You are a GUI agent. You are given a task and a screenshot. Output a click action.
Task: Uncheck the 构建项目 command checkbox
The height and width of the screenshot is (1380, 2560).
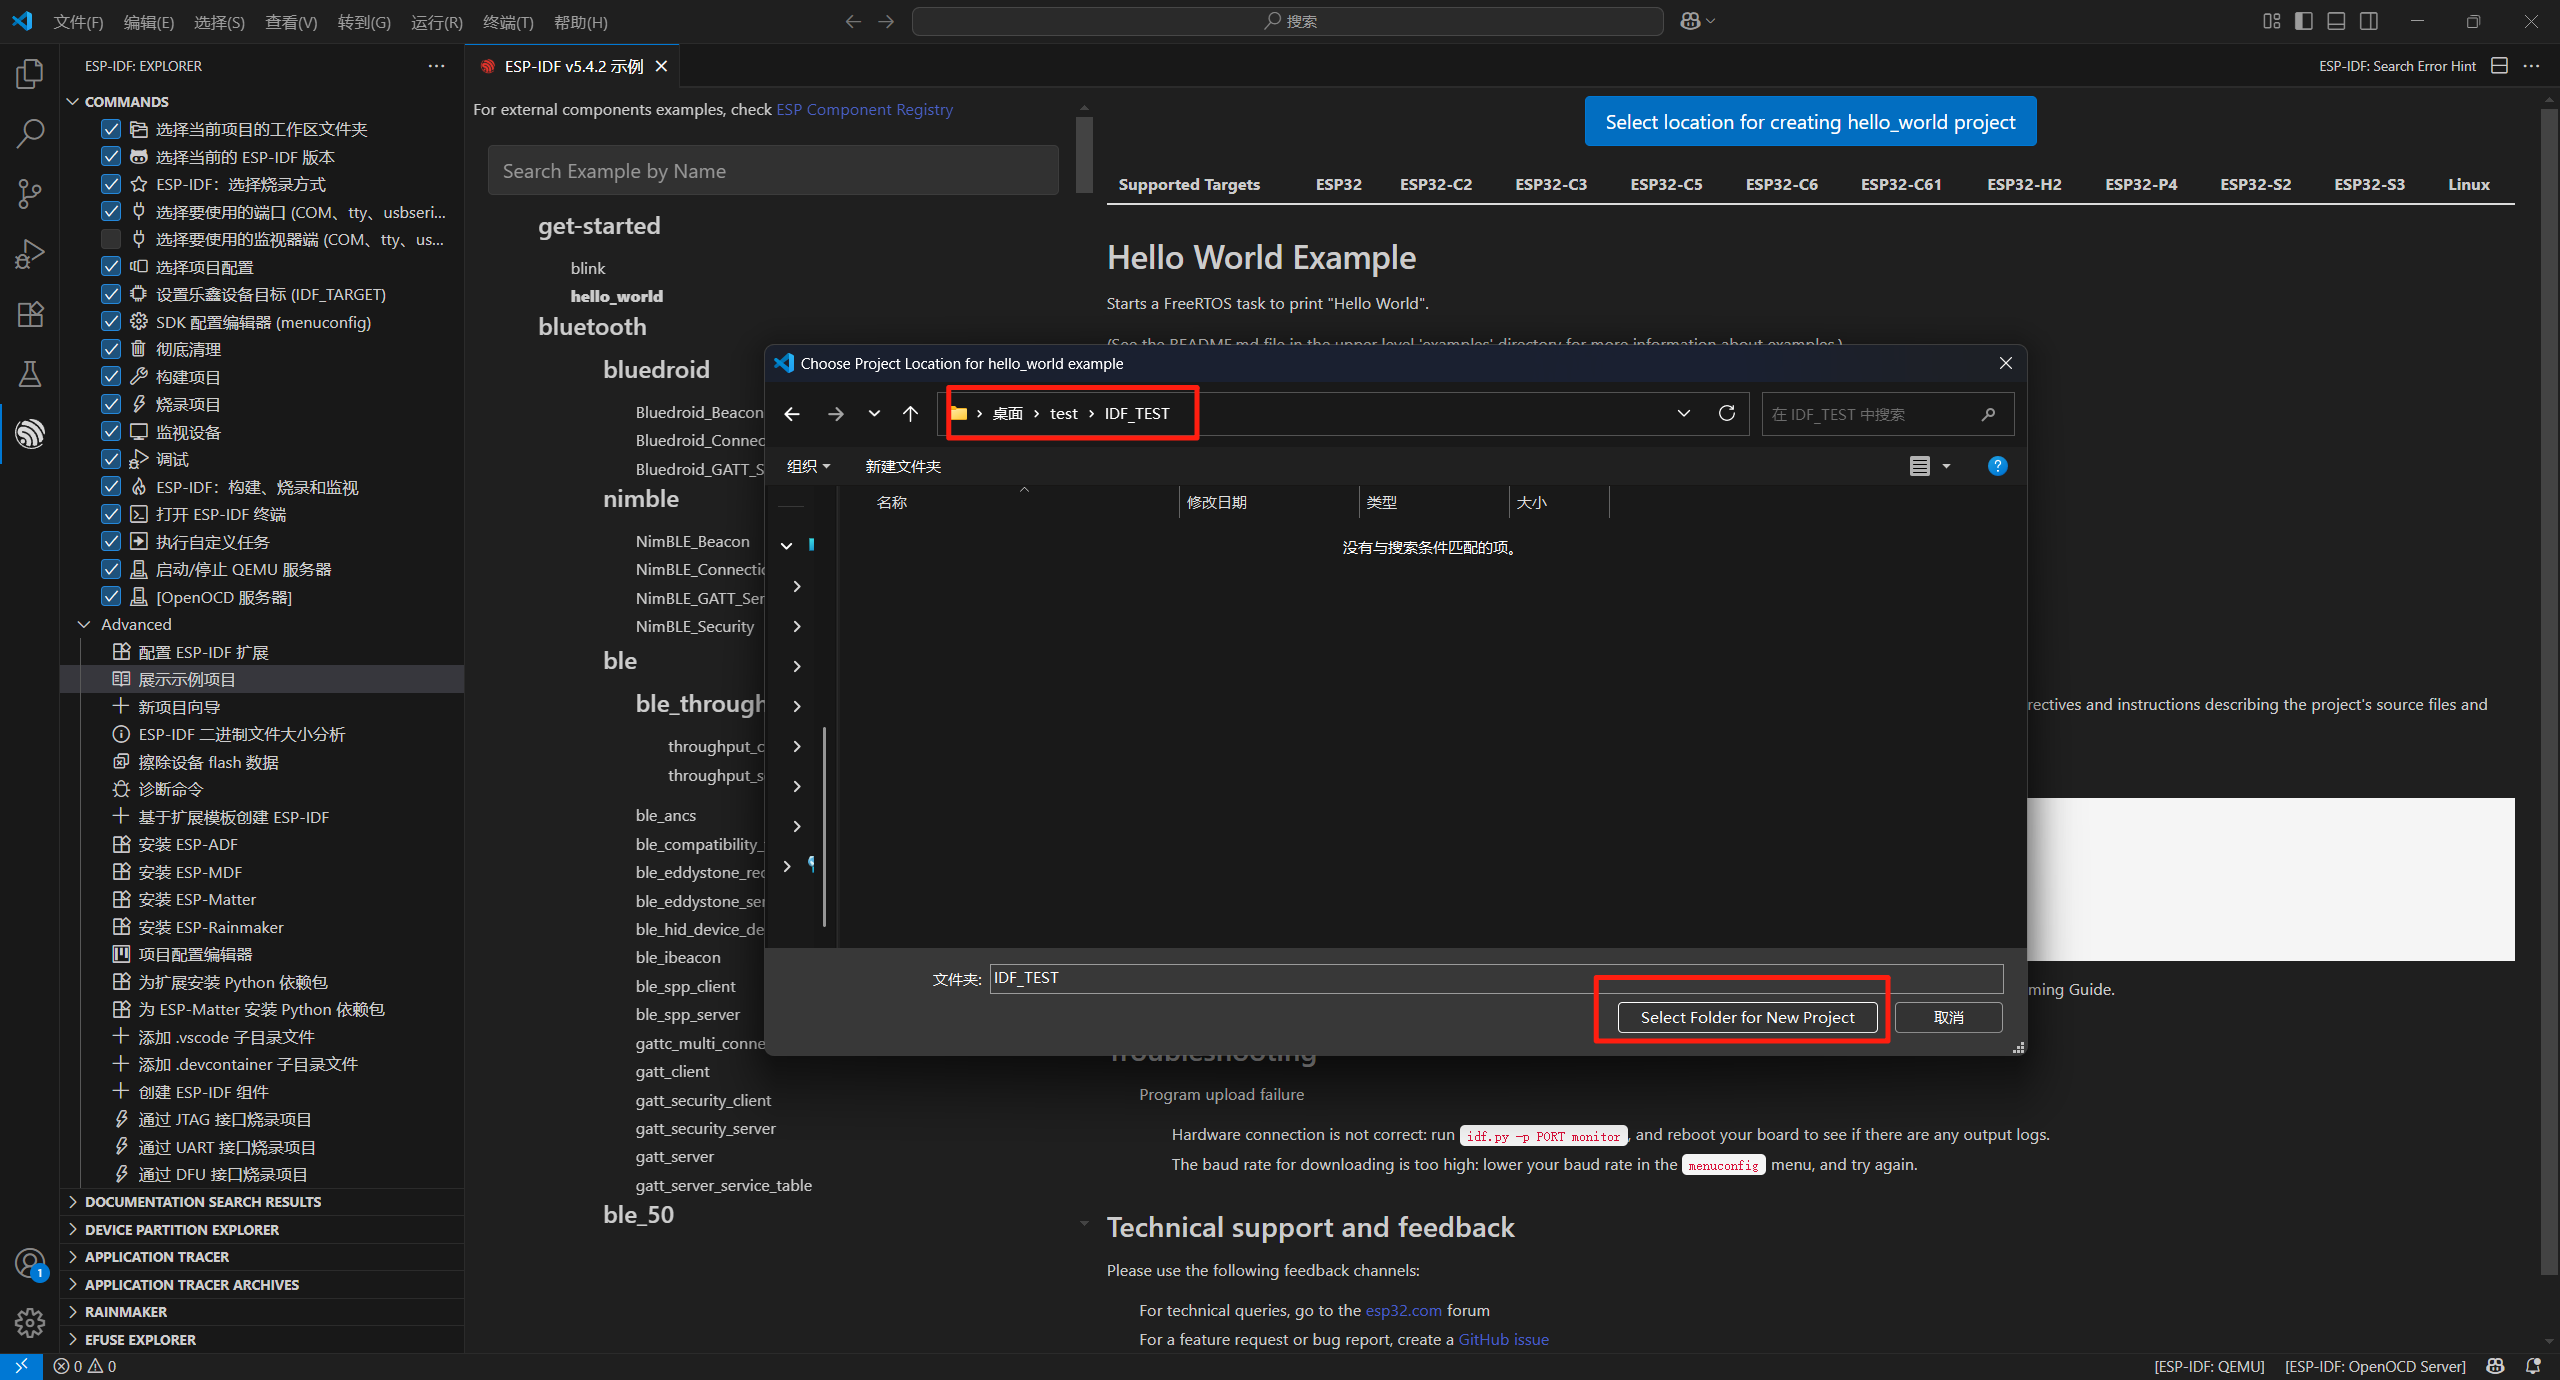tap(111, 377)
